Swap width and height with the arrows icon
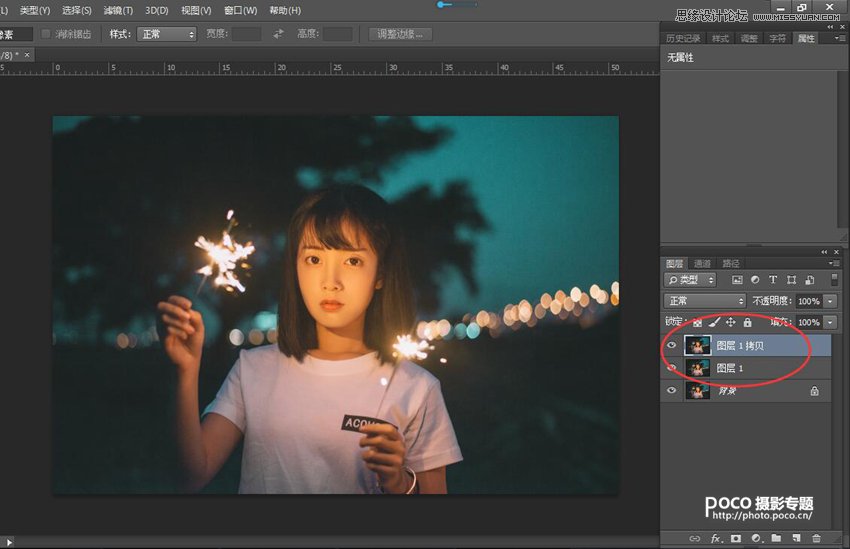850x549 pixels. tap(278, 34)
